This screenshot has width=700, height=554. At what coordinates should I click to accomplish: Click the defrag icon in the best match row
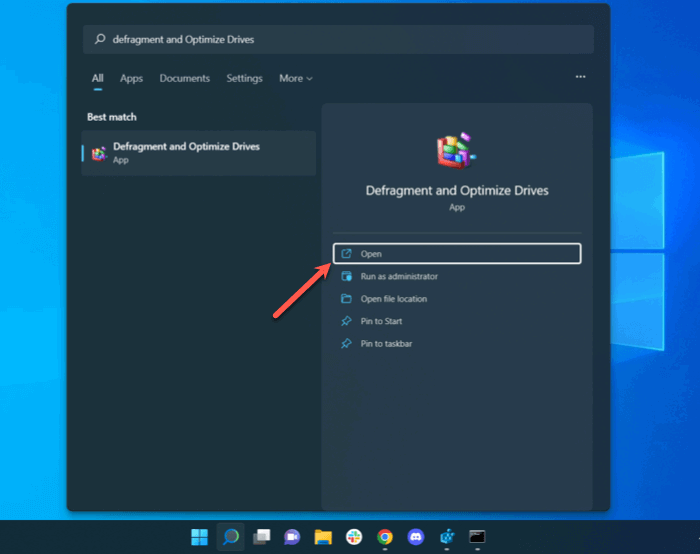[99, 154]
